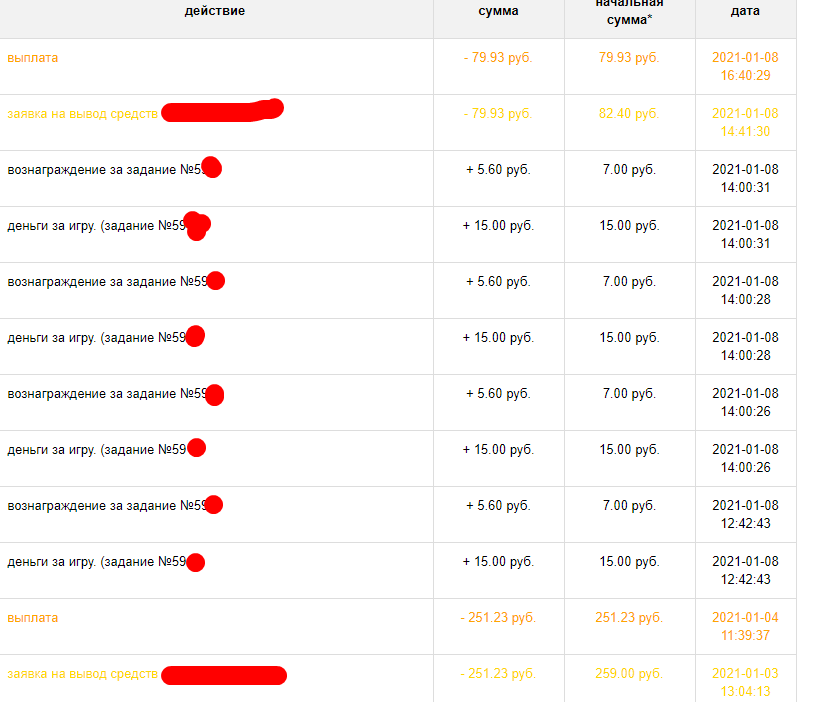Image resolution: width=814 pixels, height=702 pixels.
Task: Click the '- 79.93 руб.' amount in the 14:41:30 withdrawal row
Action: click(498, 114)
